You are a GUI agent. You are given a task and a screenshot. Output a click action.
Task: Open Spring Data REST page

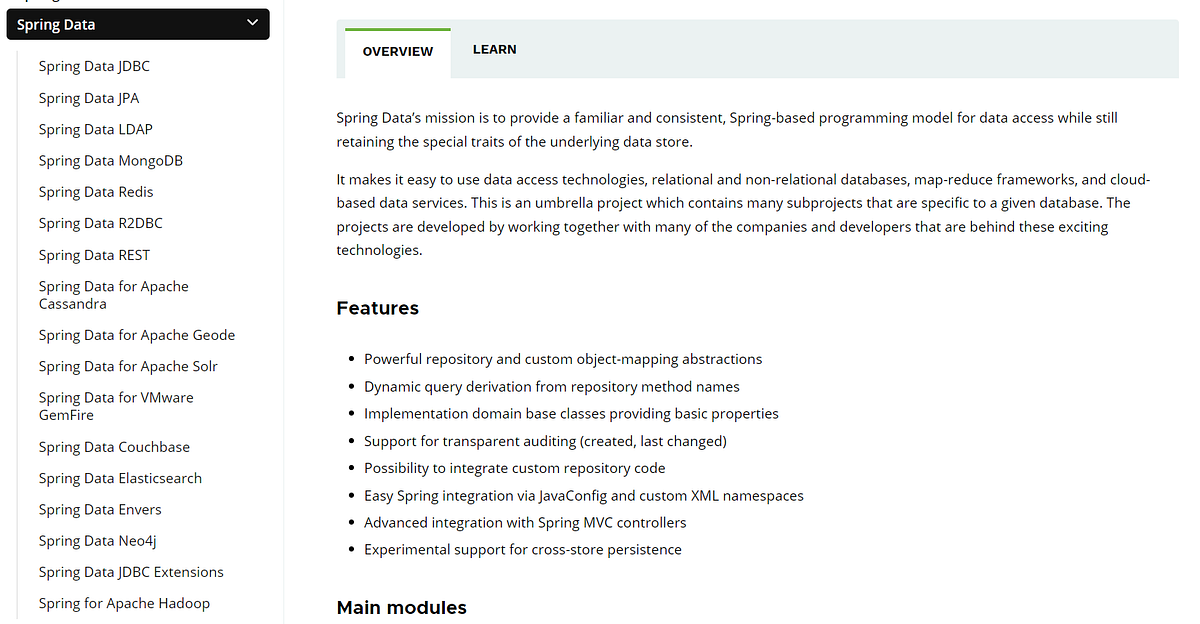[94, 254]
